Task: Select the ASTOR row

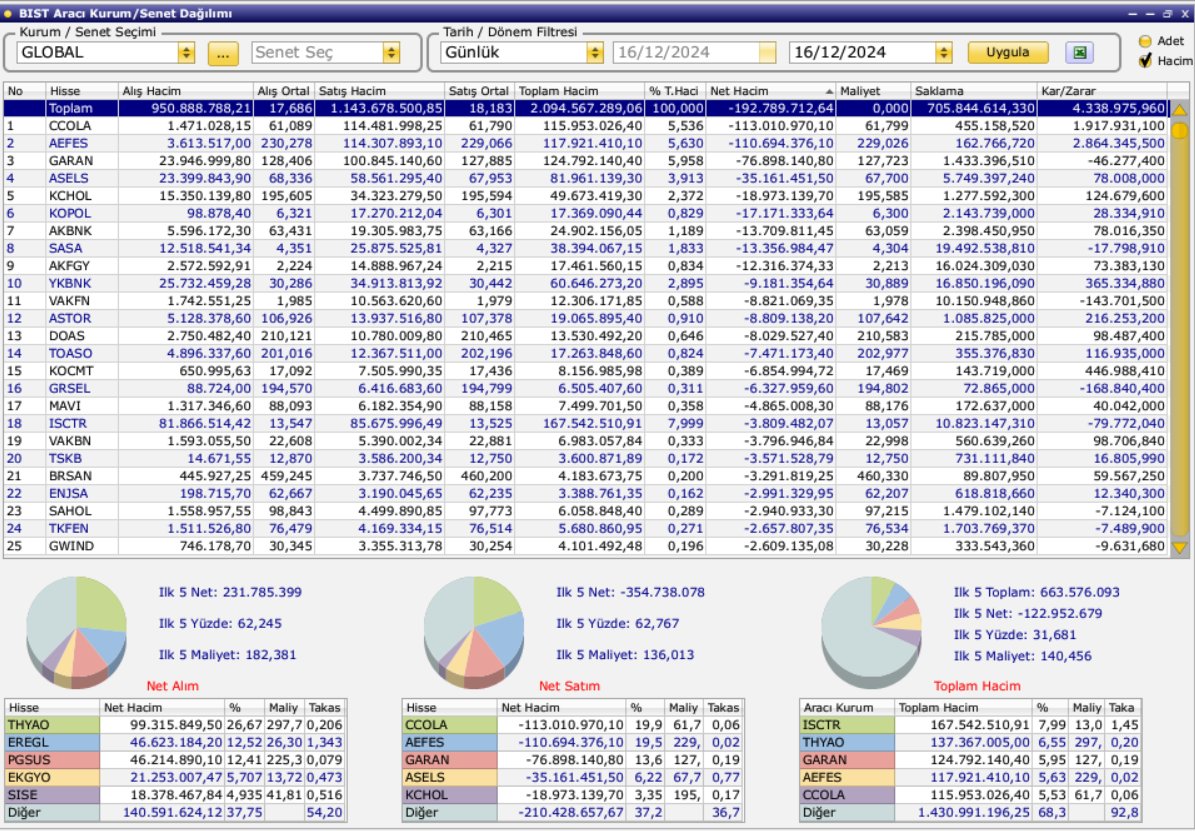Action: pos(585,319)
